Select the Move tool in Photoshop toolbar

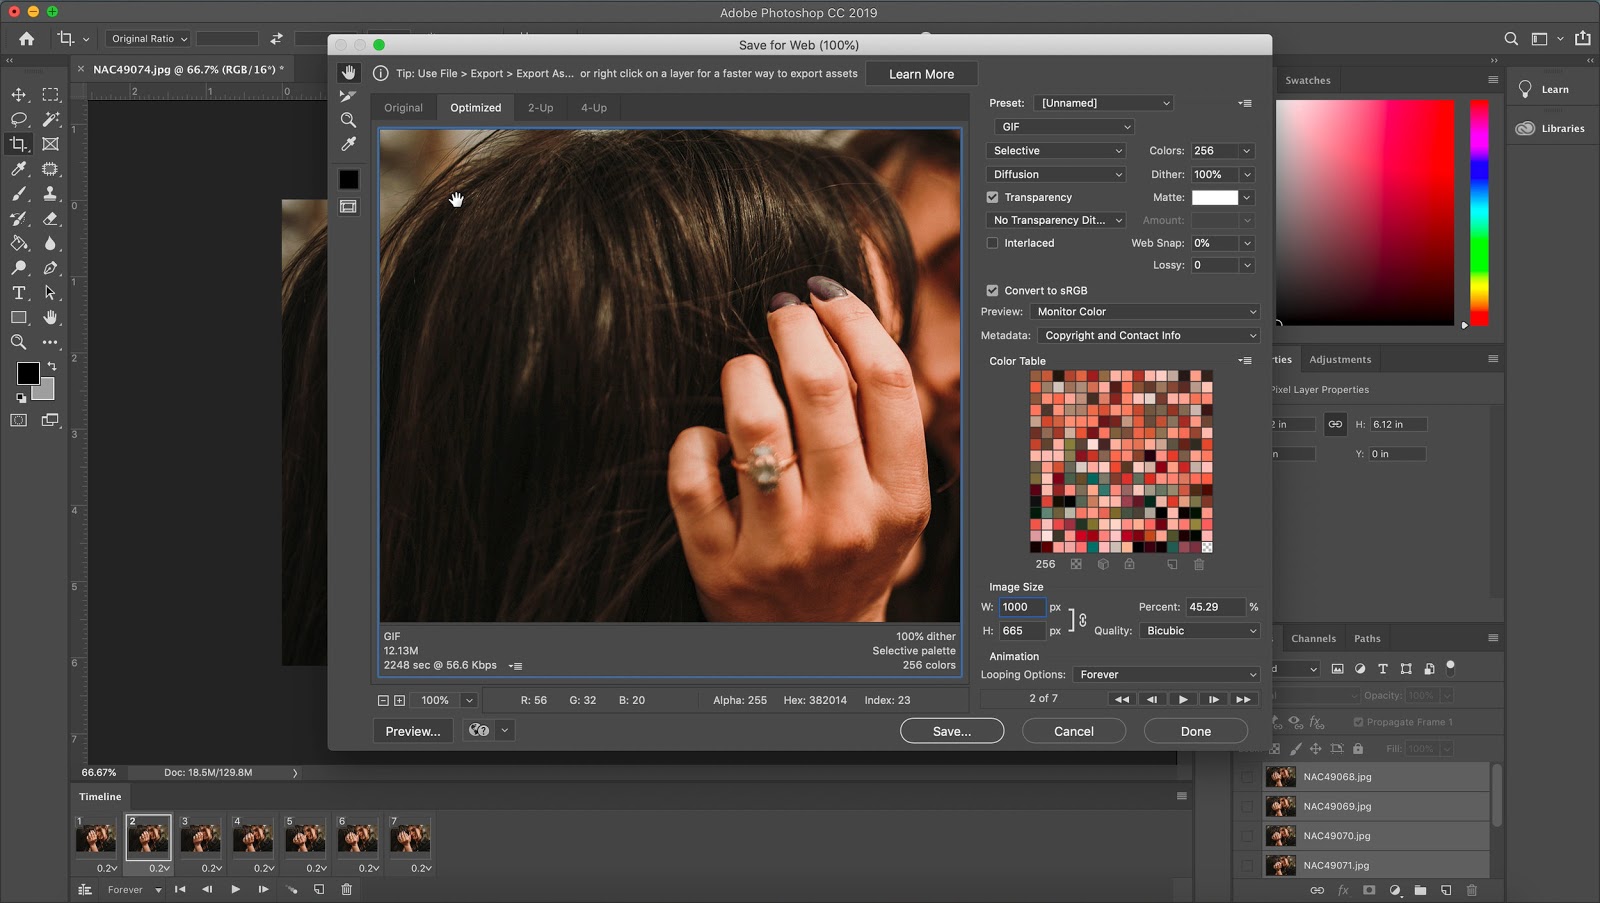(x=19, y=94)
